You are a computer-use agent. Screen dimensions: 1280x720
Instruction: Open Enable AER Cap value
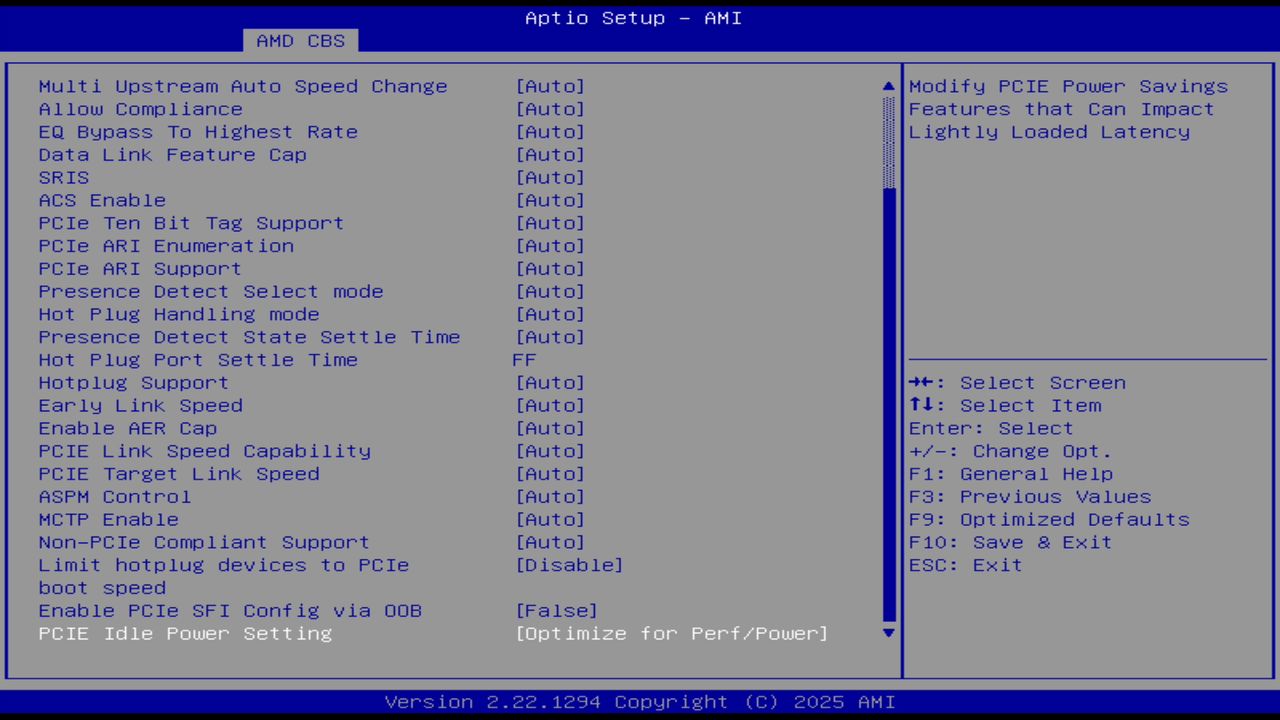(x=550, y=428)
